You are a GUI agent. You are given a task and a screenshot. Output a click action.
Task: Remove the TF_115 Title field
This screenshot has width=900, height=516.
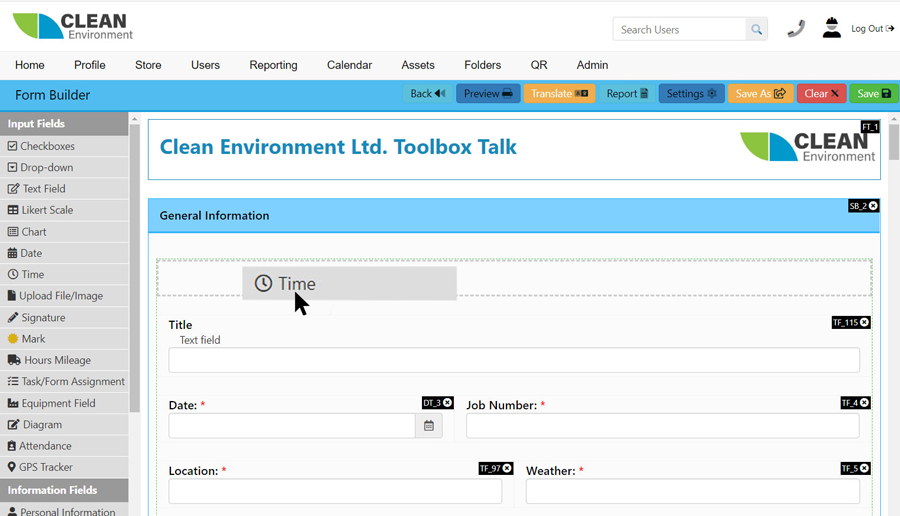pos(864,322)
